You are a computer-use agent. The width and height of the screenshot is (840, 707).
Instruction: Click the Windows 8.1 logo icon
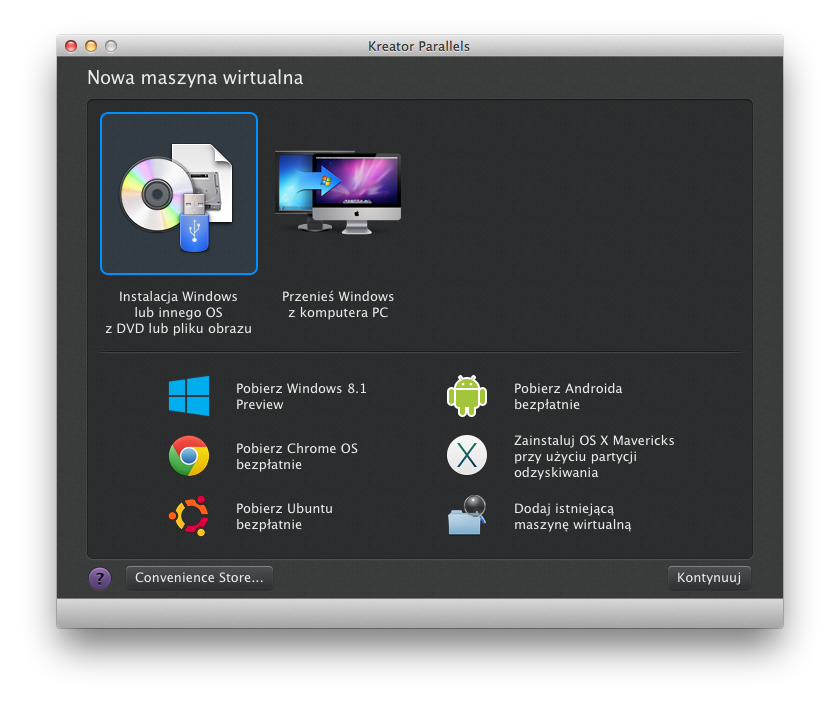pyautogui.click(x=189, y=396)
